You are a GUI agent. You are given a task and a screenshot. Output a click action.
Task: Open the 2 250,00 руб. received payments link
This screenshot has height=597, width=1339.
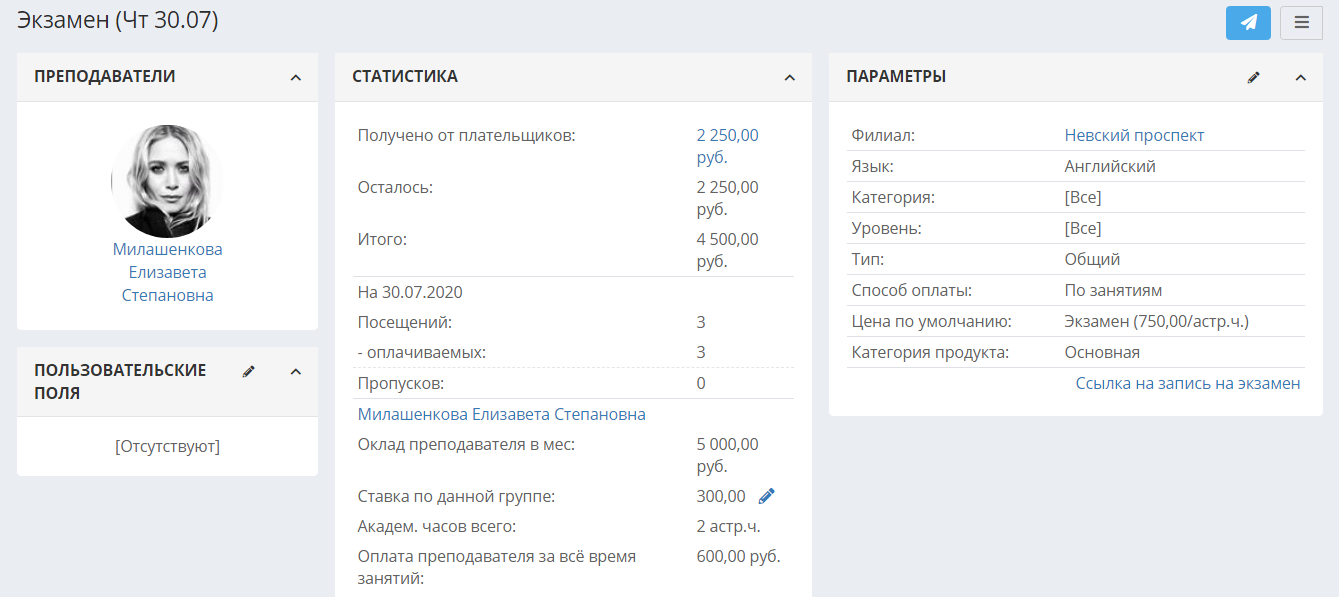click(x=727, y=146)
